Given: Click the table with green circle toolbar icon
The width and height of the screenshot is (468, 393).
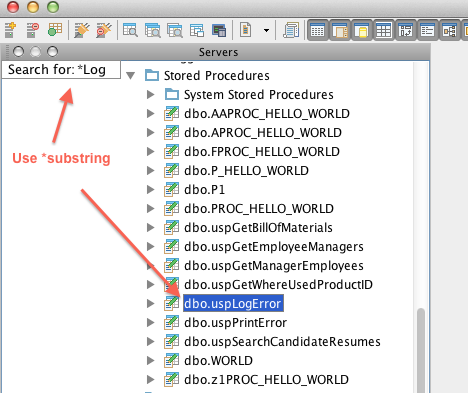Looking at the screenshot, I should tap(55, 30).
